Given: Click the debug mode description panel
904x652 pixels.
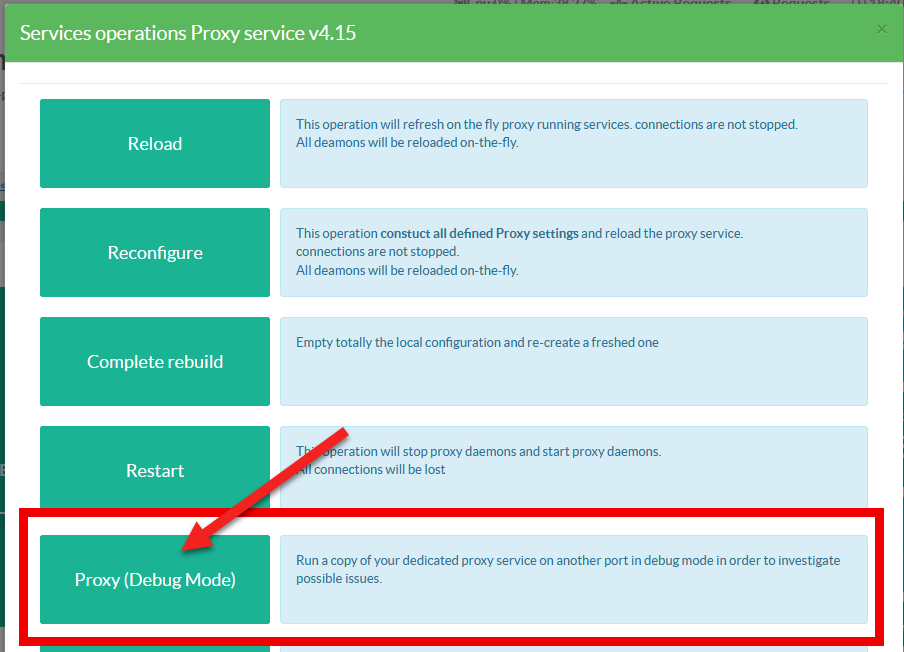Looking at the screenshot, I should pyautogui.click(x=573, y=579).
